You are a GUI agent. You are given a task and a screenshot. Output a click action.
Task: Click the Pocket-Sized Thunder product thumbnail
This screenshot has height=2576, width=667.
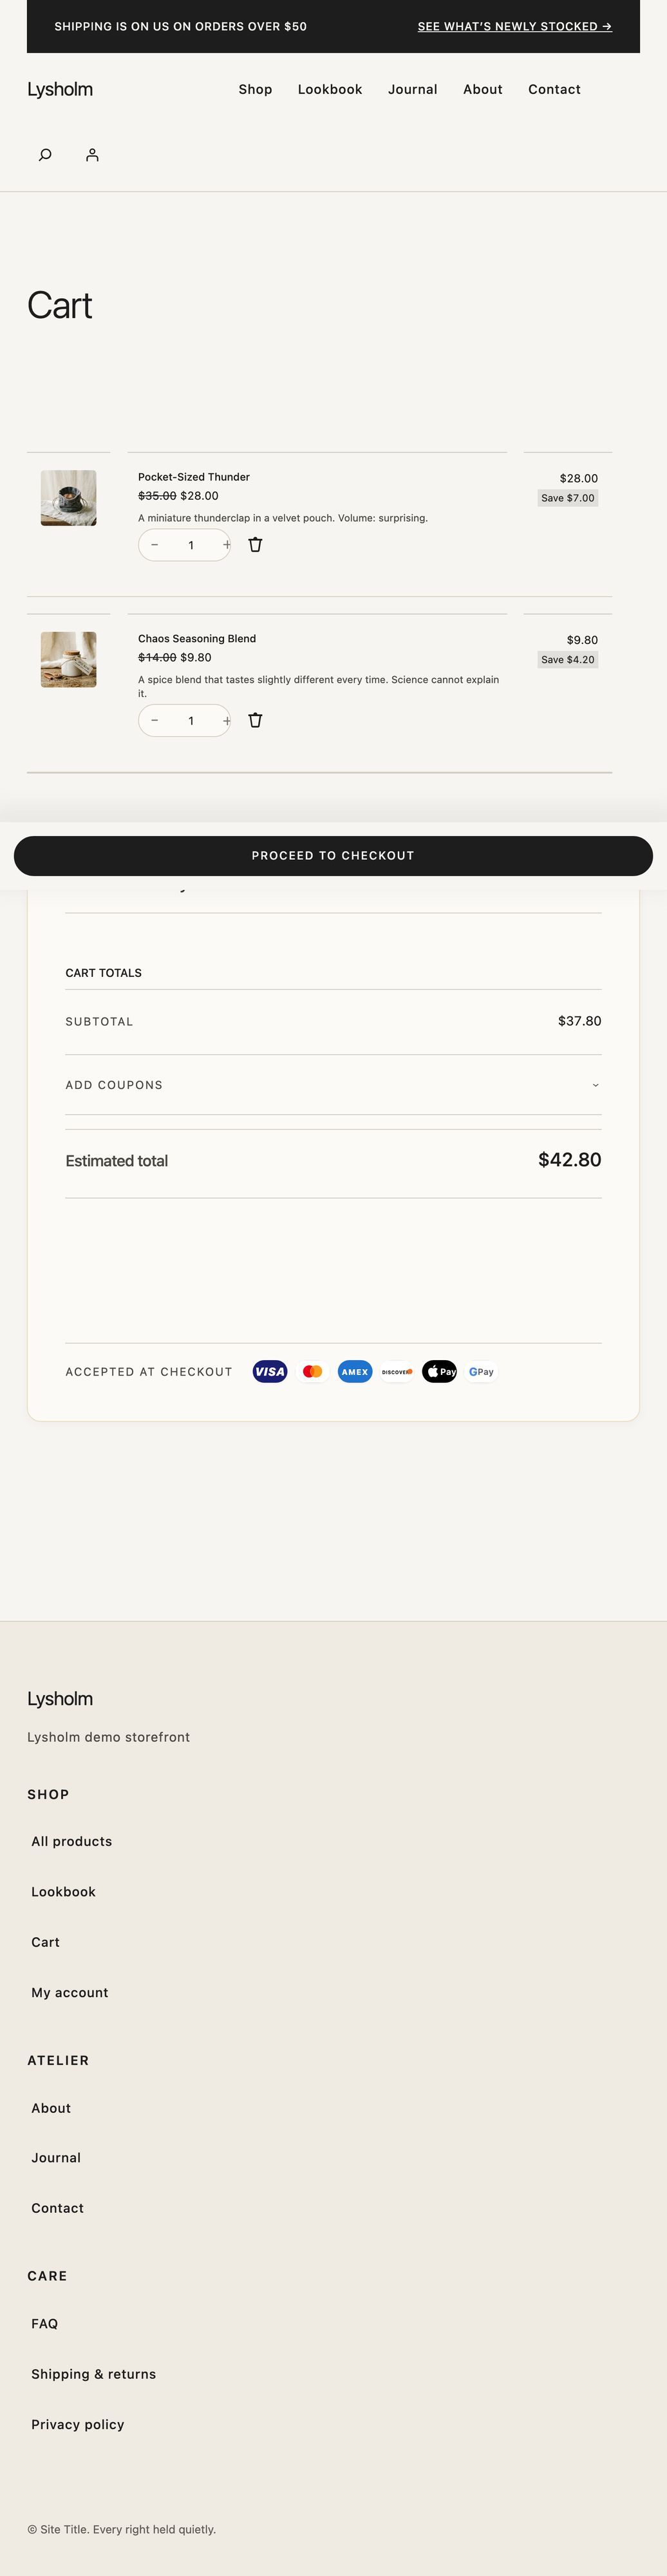pyautogui.click(x=69, y=498)
